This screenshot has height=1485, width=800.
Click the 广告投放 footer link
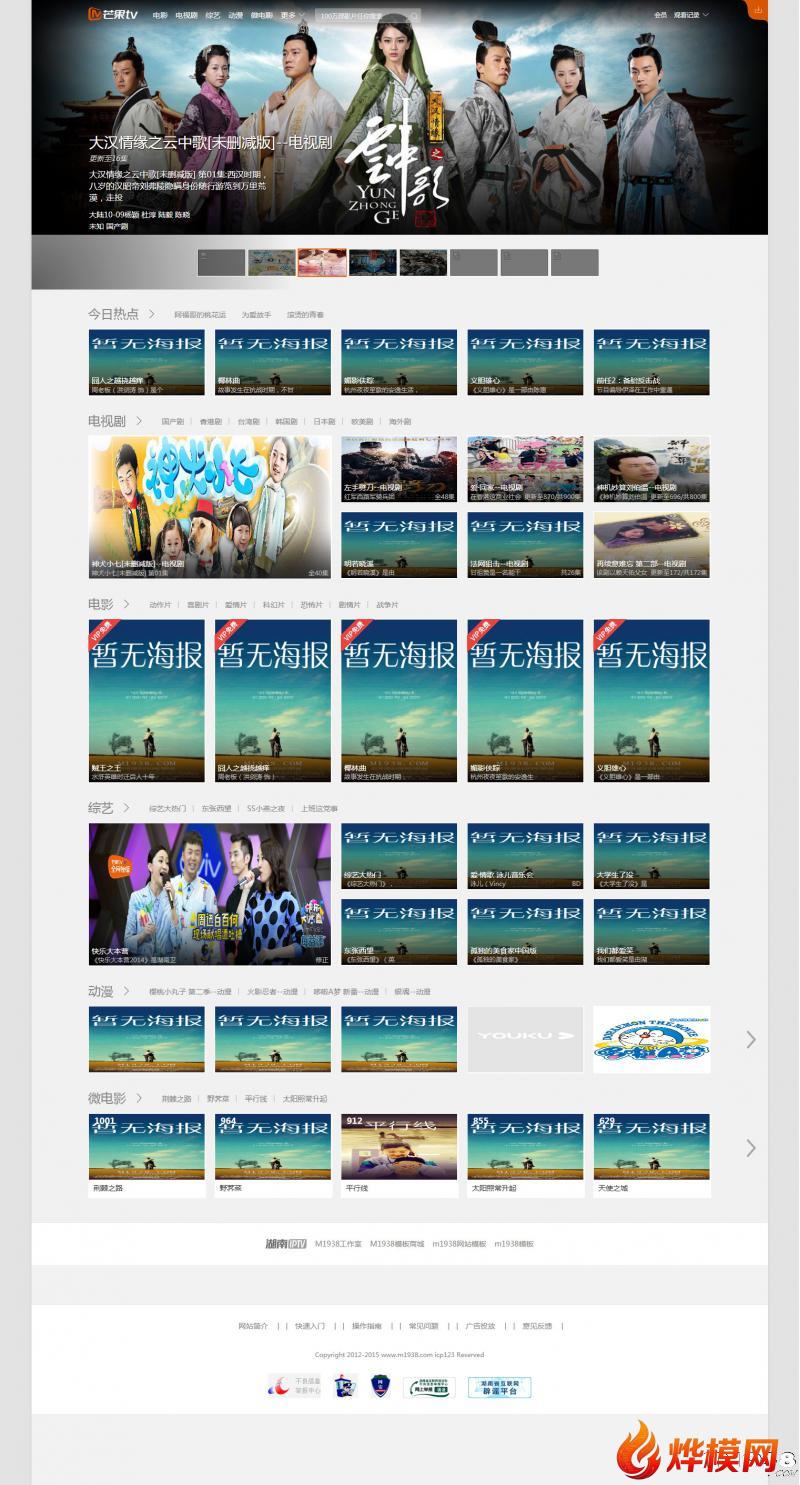[480, 1326]
